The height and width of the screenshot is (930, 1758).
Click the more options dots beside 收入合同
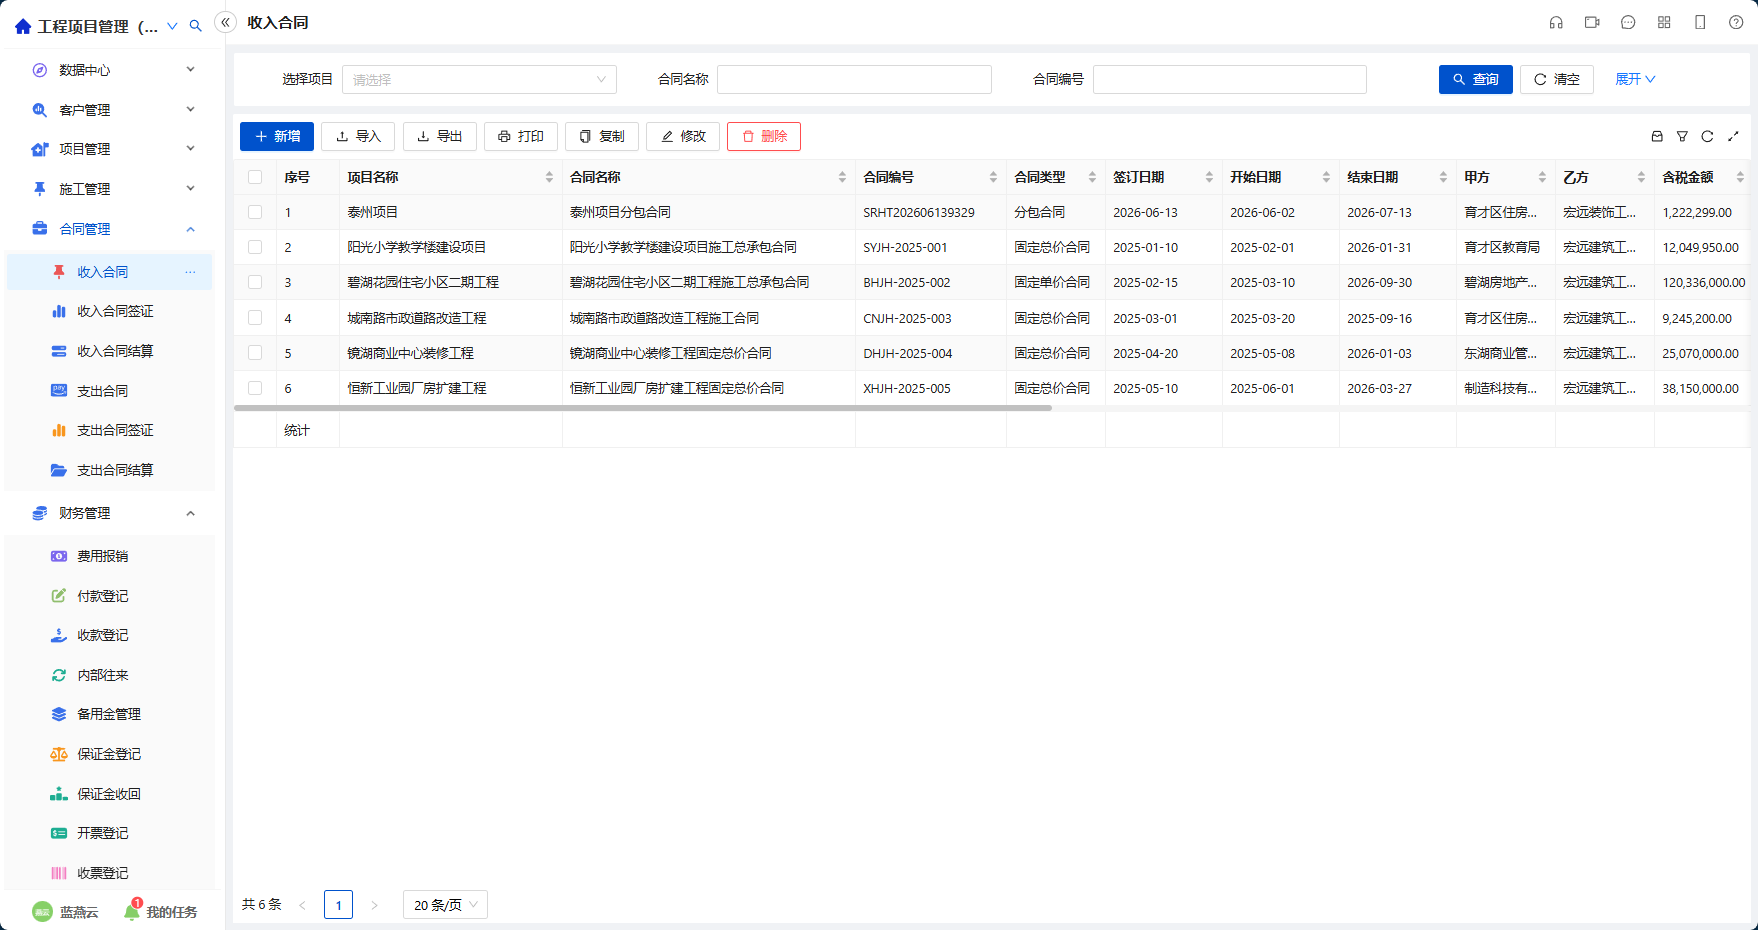pos(190,272)
